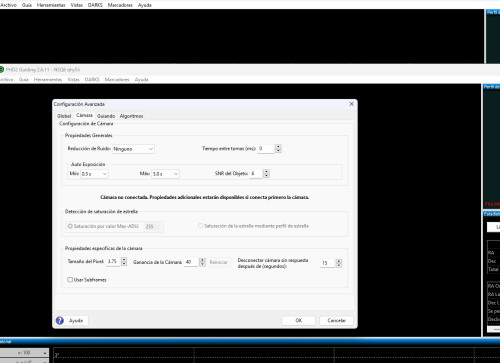This screenshot has width=500, height=363.
Task: Click the disconnect timeout seconds field
Action: [x=328, y=263]
